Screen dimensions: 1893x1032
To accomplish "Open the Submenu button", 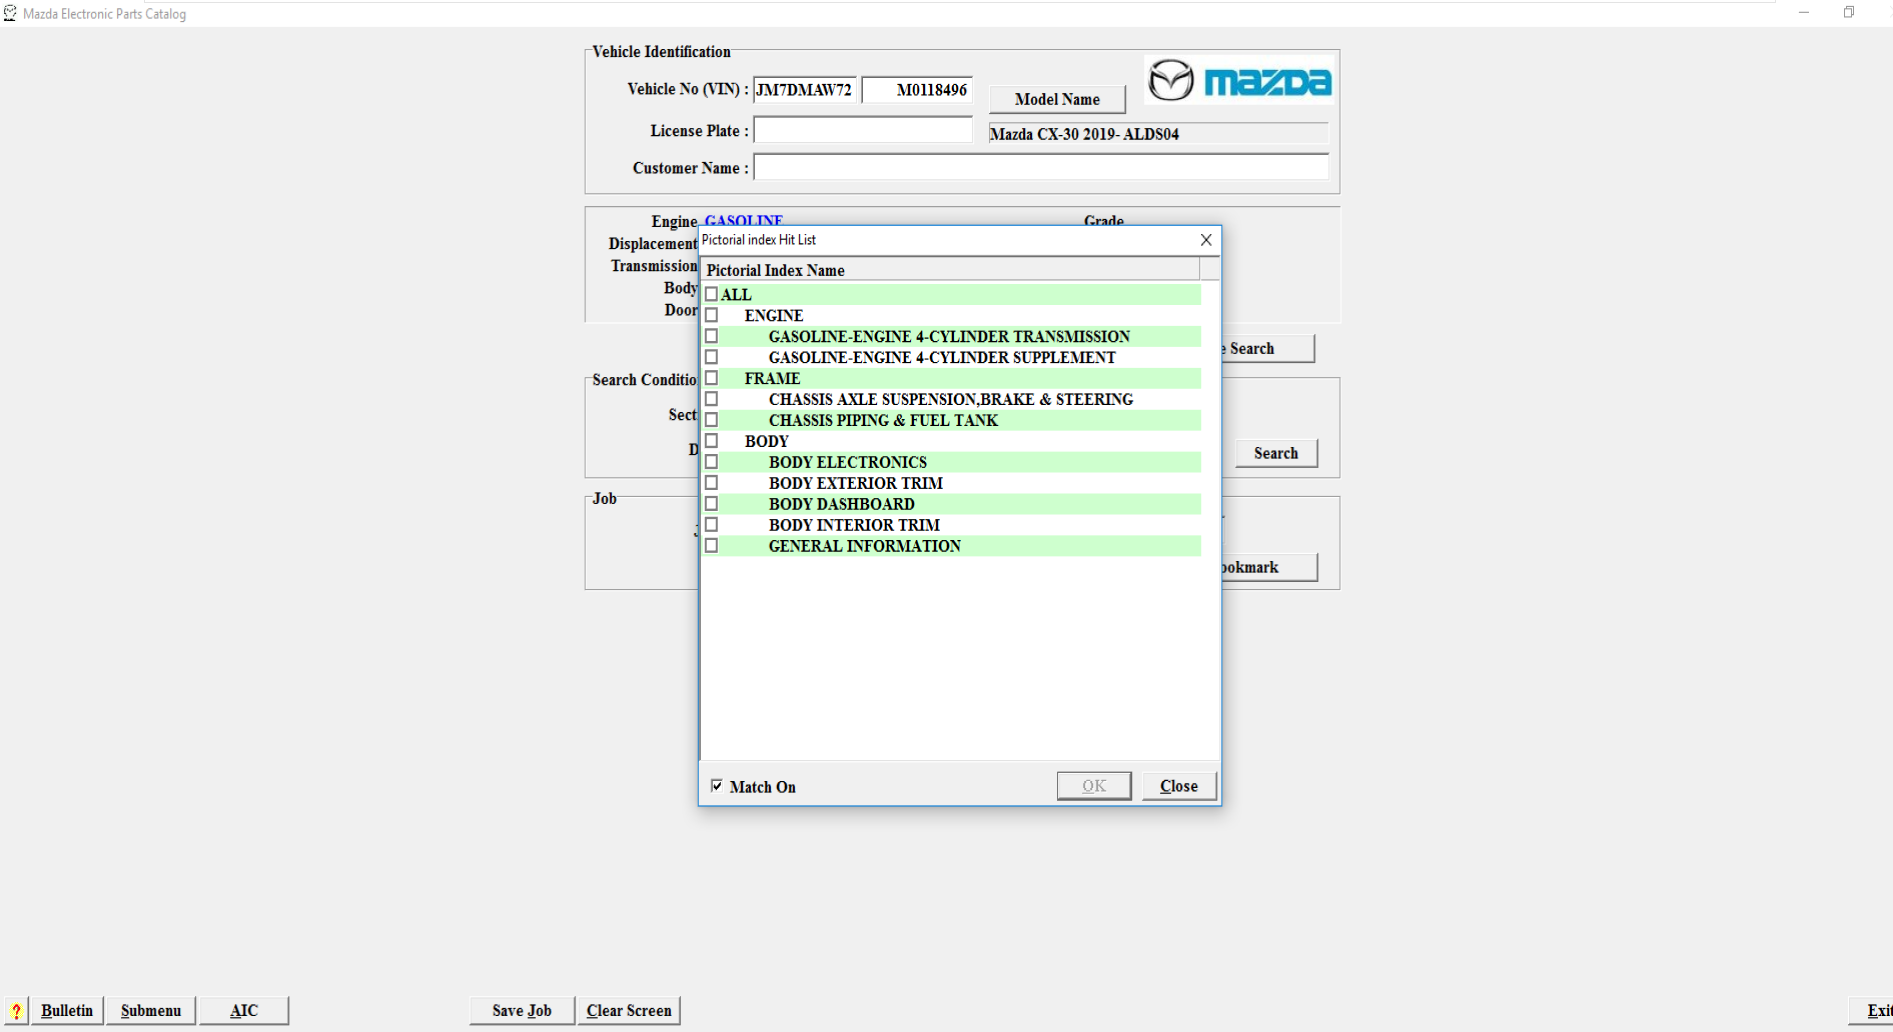I will click(151, 1011).
